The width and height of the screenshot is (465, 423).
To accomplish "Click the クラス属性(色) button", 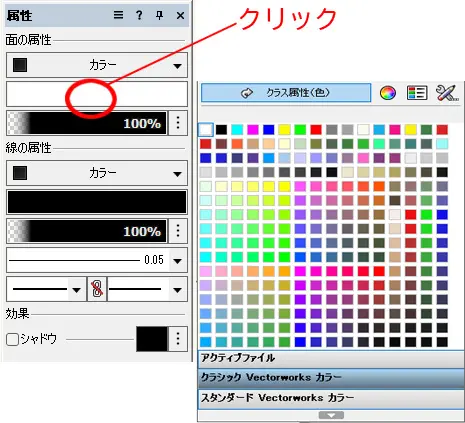I will coord(286,93).
